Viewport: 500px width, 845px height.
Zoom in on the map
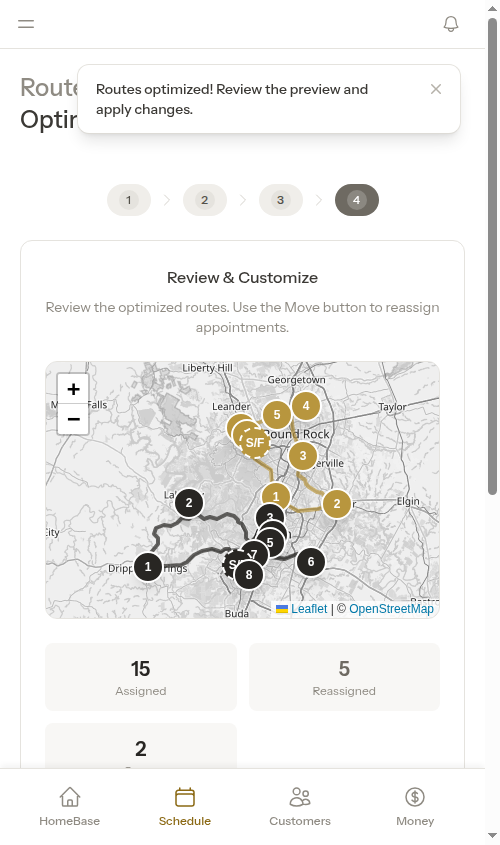[x=73, y=389]
